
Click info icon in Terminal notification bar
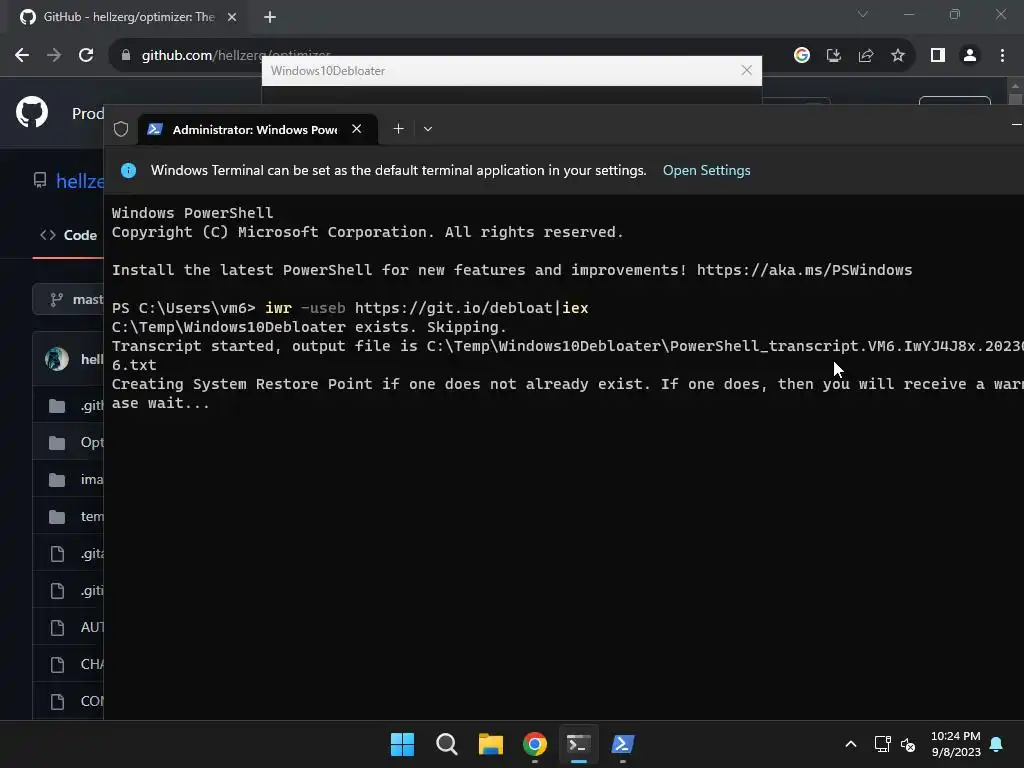tap(129, 170)
